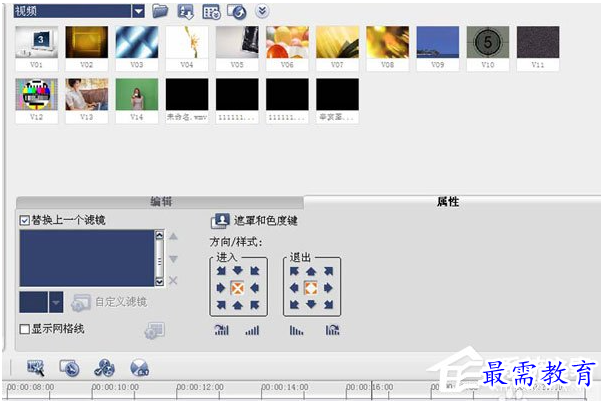
Task: Select the V04 flower thumbnail
Action: pos(187,42)
